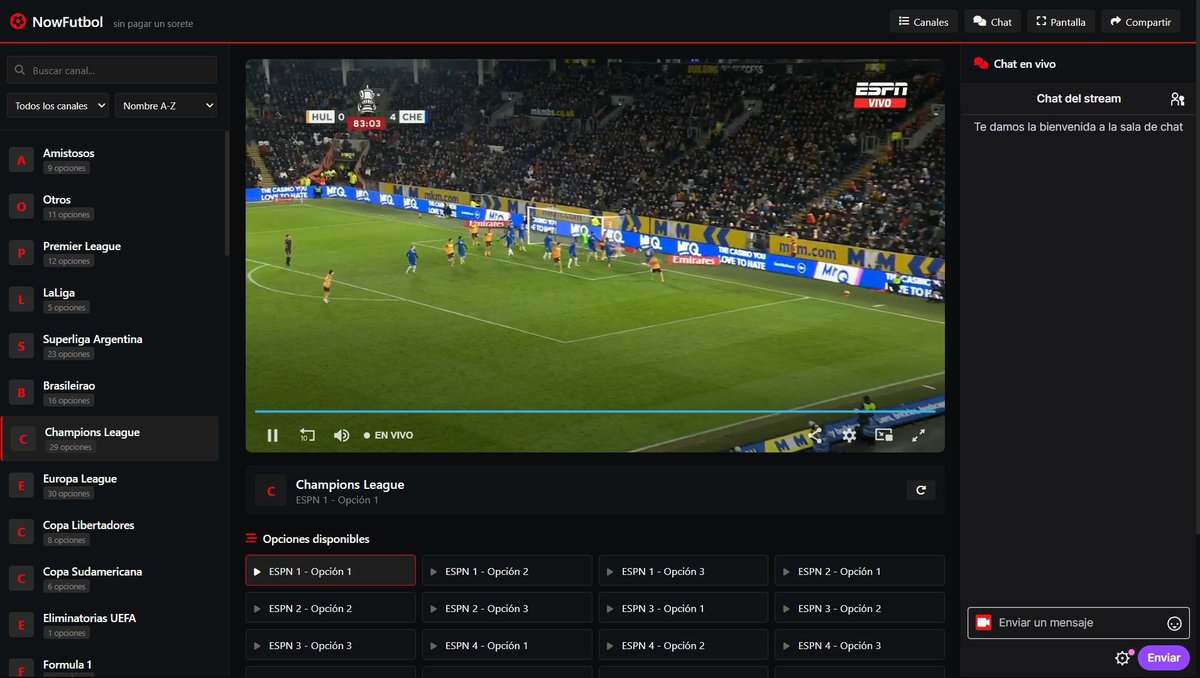Play ESPN 3 - Opción 3

click(330, 645)
